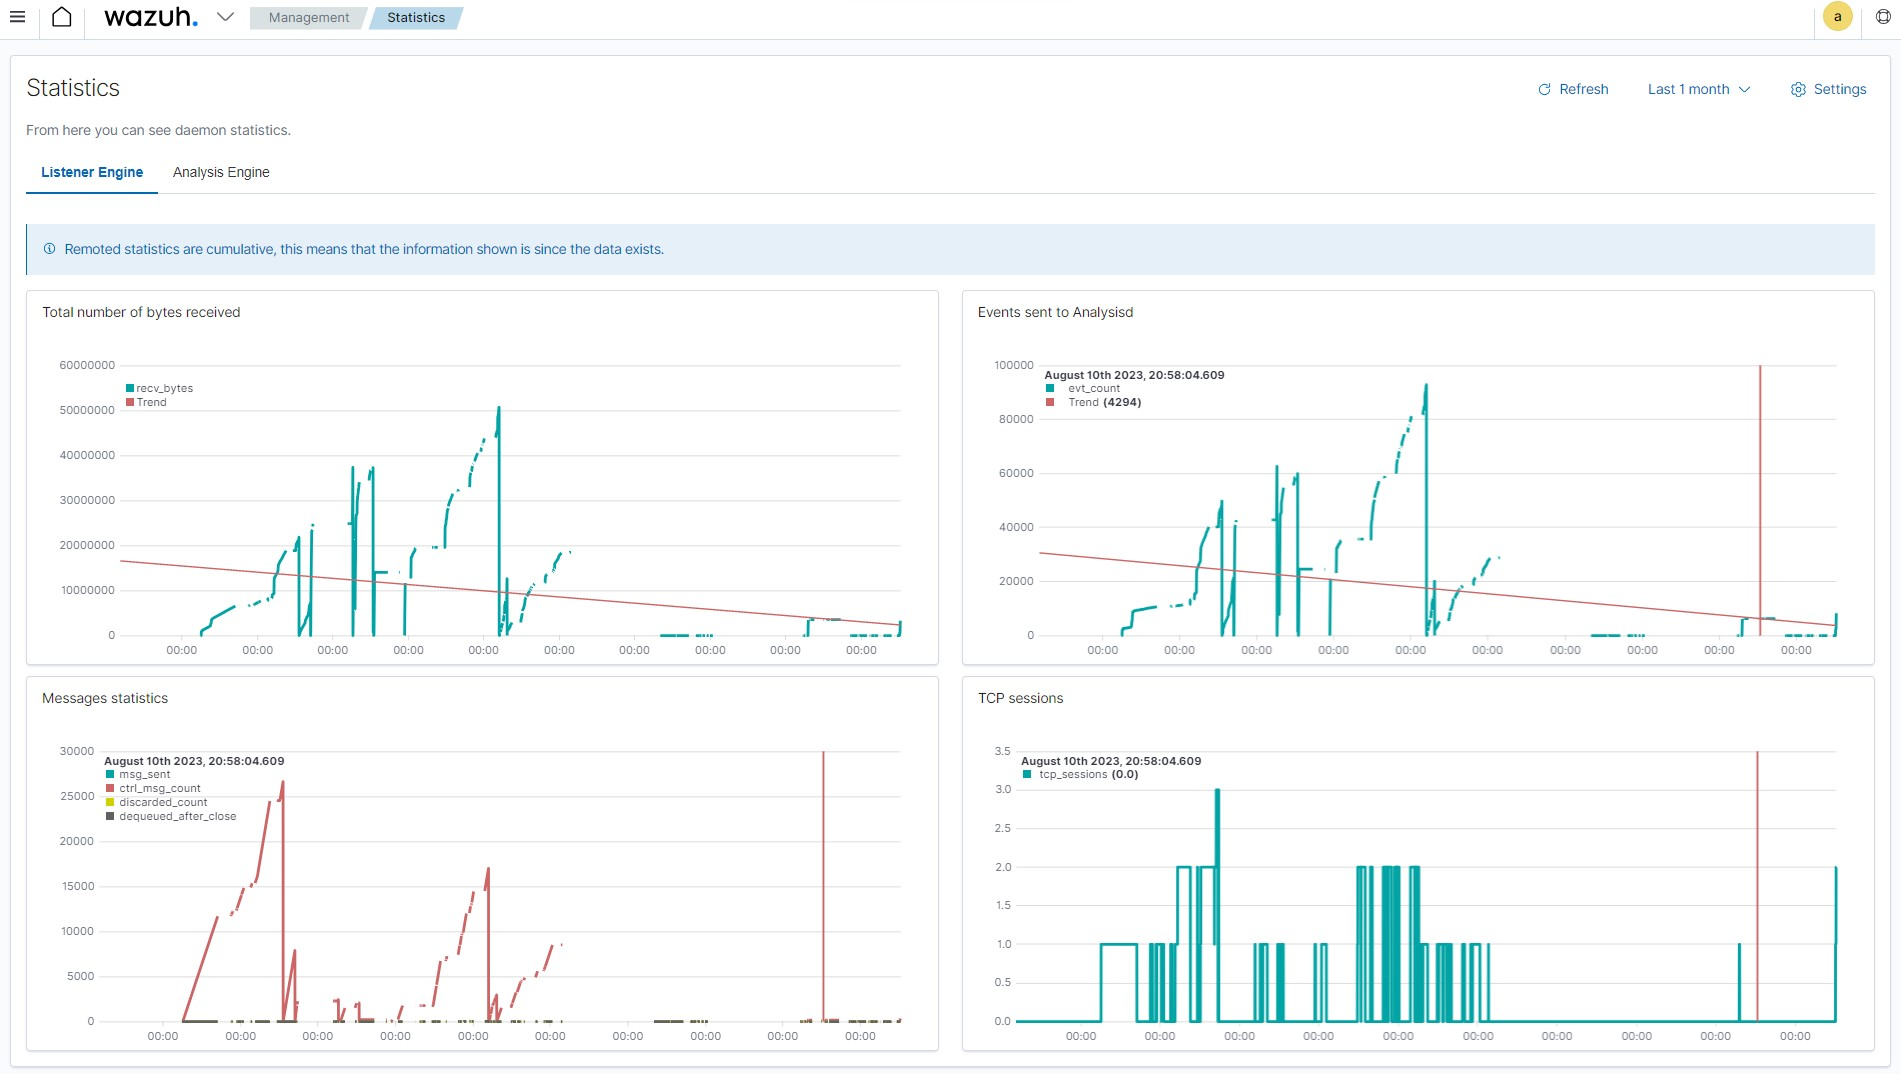The height and width of the screenshot is (1074, 1901).
Task: Switch to the Listener Engine tab
Action: (92, 172)
